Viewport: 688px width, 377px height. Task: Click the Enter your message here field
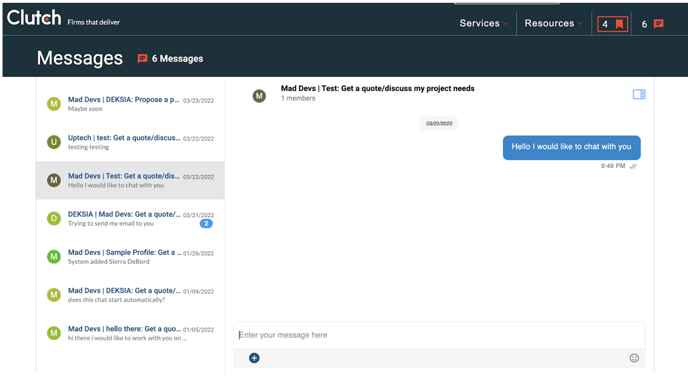tap(439, 335)
